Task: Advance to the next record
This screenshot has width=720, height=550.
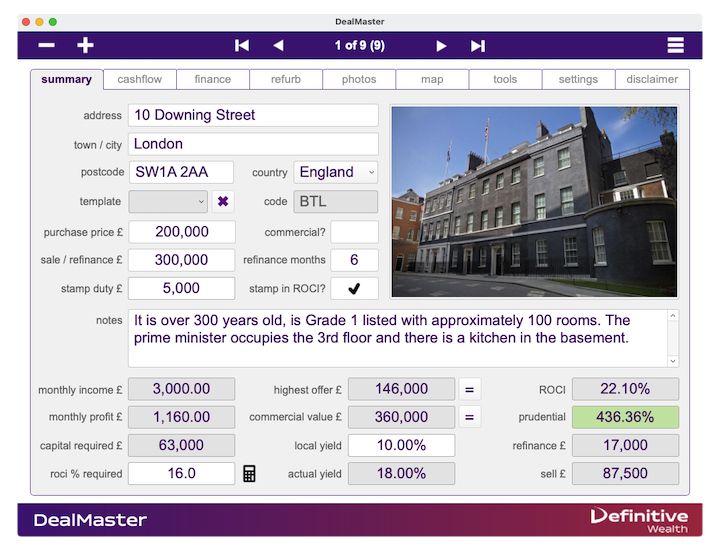Action: tap(441, 45)
